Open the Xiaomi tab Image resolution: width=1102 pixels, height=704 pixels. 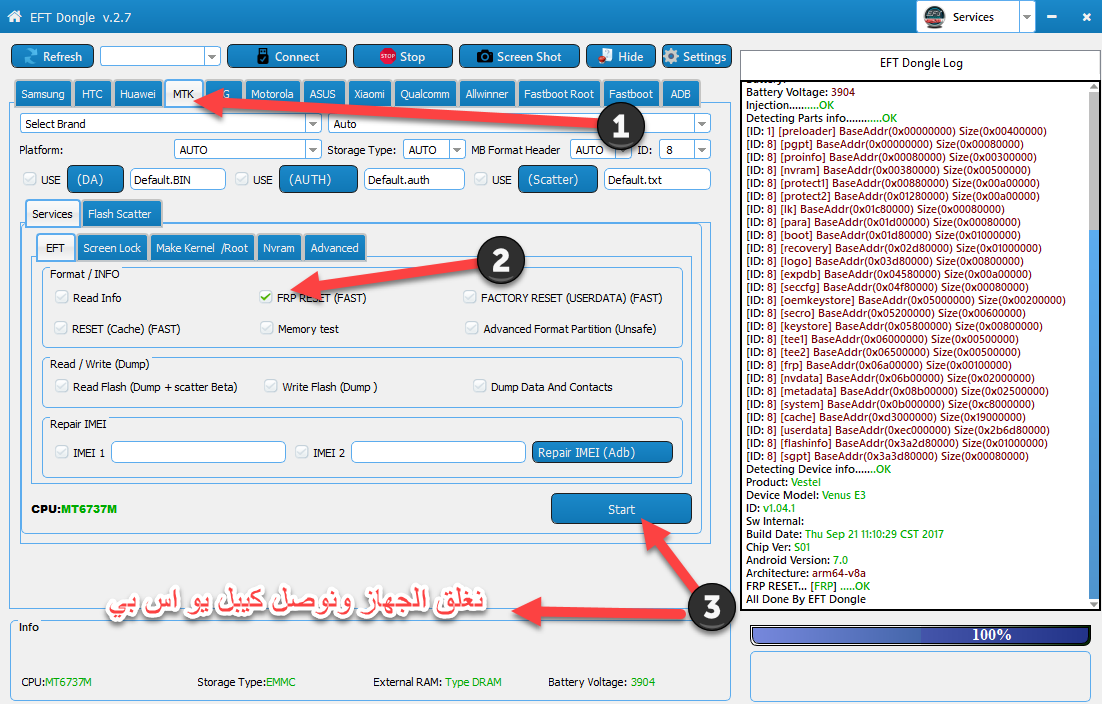[x=369, y=94]
